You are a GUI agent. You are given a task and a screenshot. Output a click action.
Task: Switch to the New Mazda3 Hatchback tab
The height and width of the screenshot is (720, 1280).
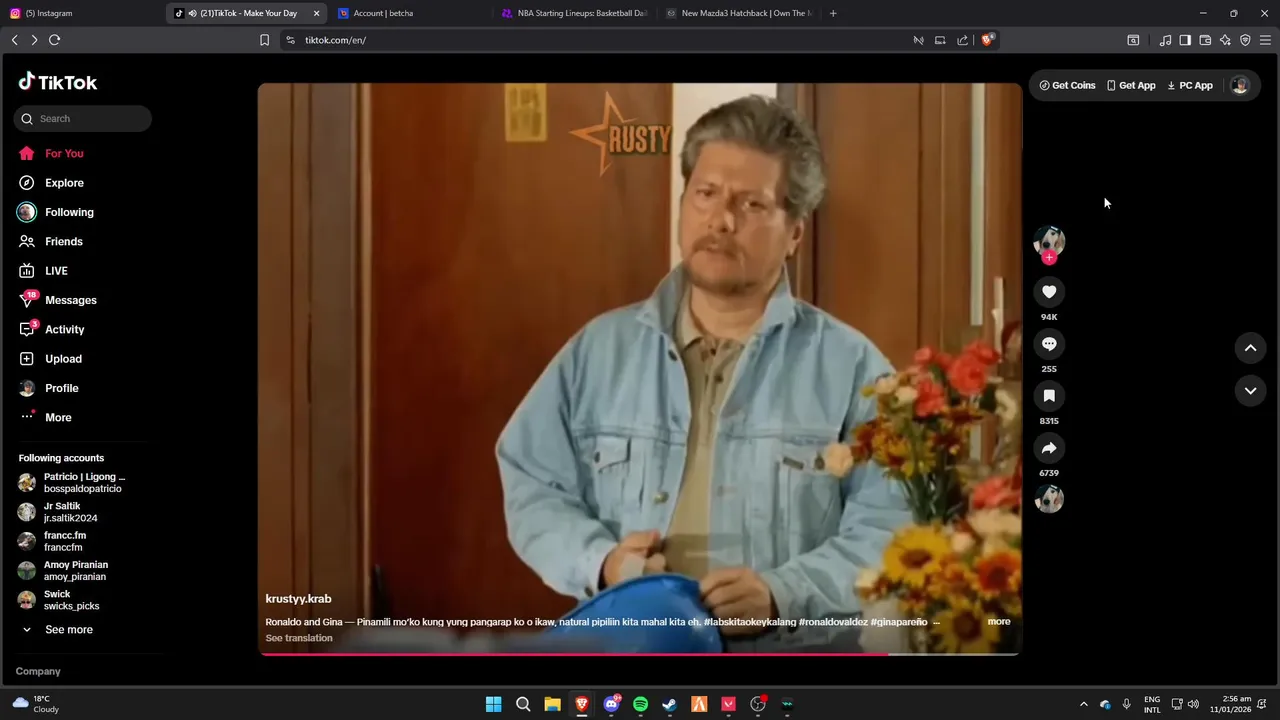[x=738, y=13]
